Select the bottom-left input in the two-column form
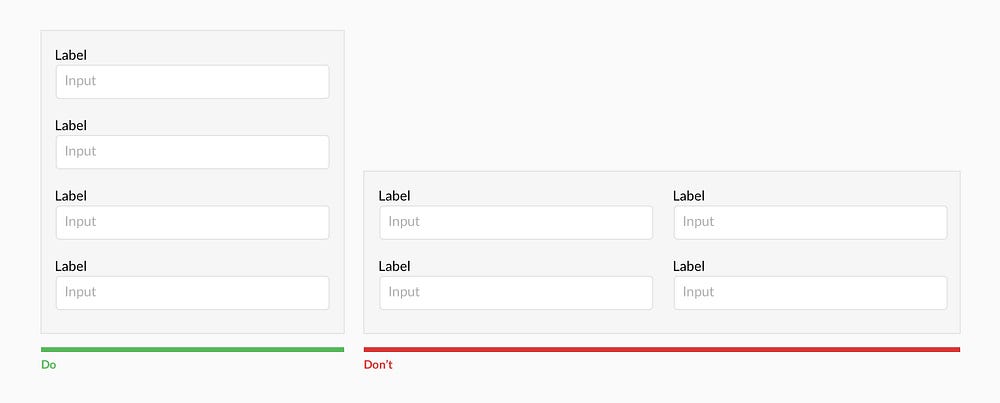Screen dimensions: 1000x403 [516, 293]
